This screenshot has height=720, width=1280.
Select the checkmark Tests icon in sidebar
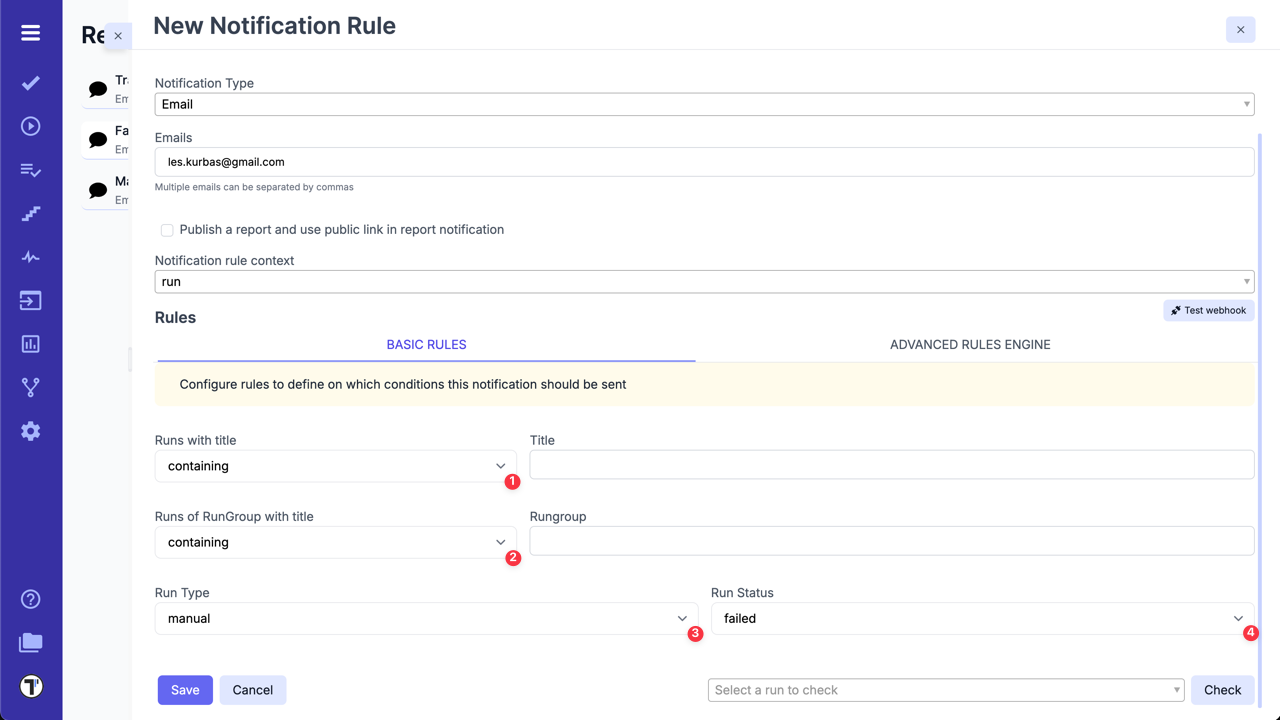pos(30,83)
